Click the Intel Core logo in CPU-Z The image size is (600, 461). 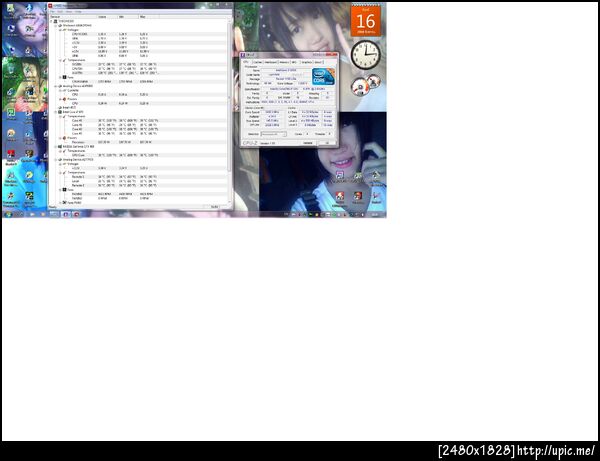pyautogui.click(x=323, y=77)
